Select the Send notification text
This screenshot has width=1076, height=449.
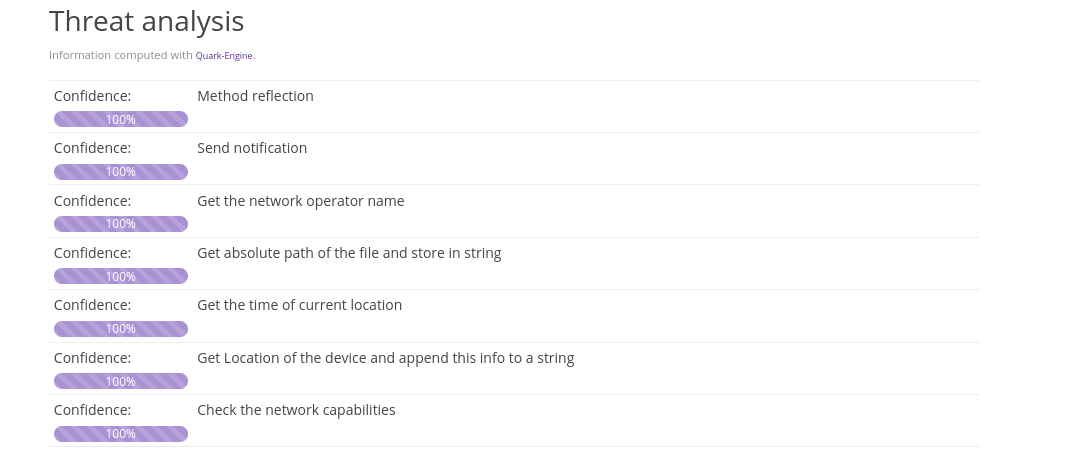click(x=252, y=148)
